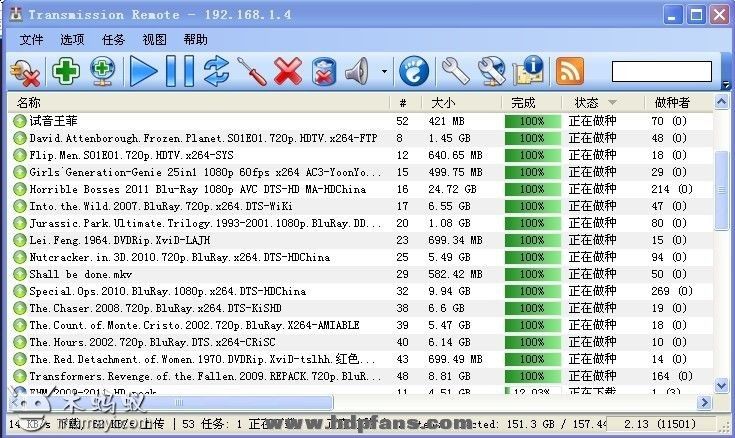This screenshot has height=438, width=735.
Task: Click the info map icon
Action: [x=528, y=70]
